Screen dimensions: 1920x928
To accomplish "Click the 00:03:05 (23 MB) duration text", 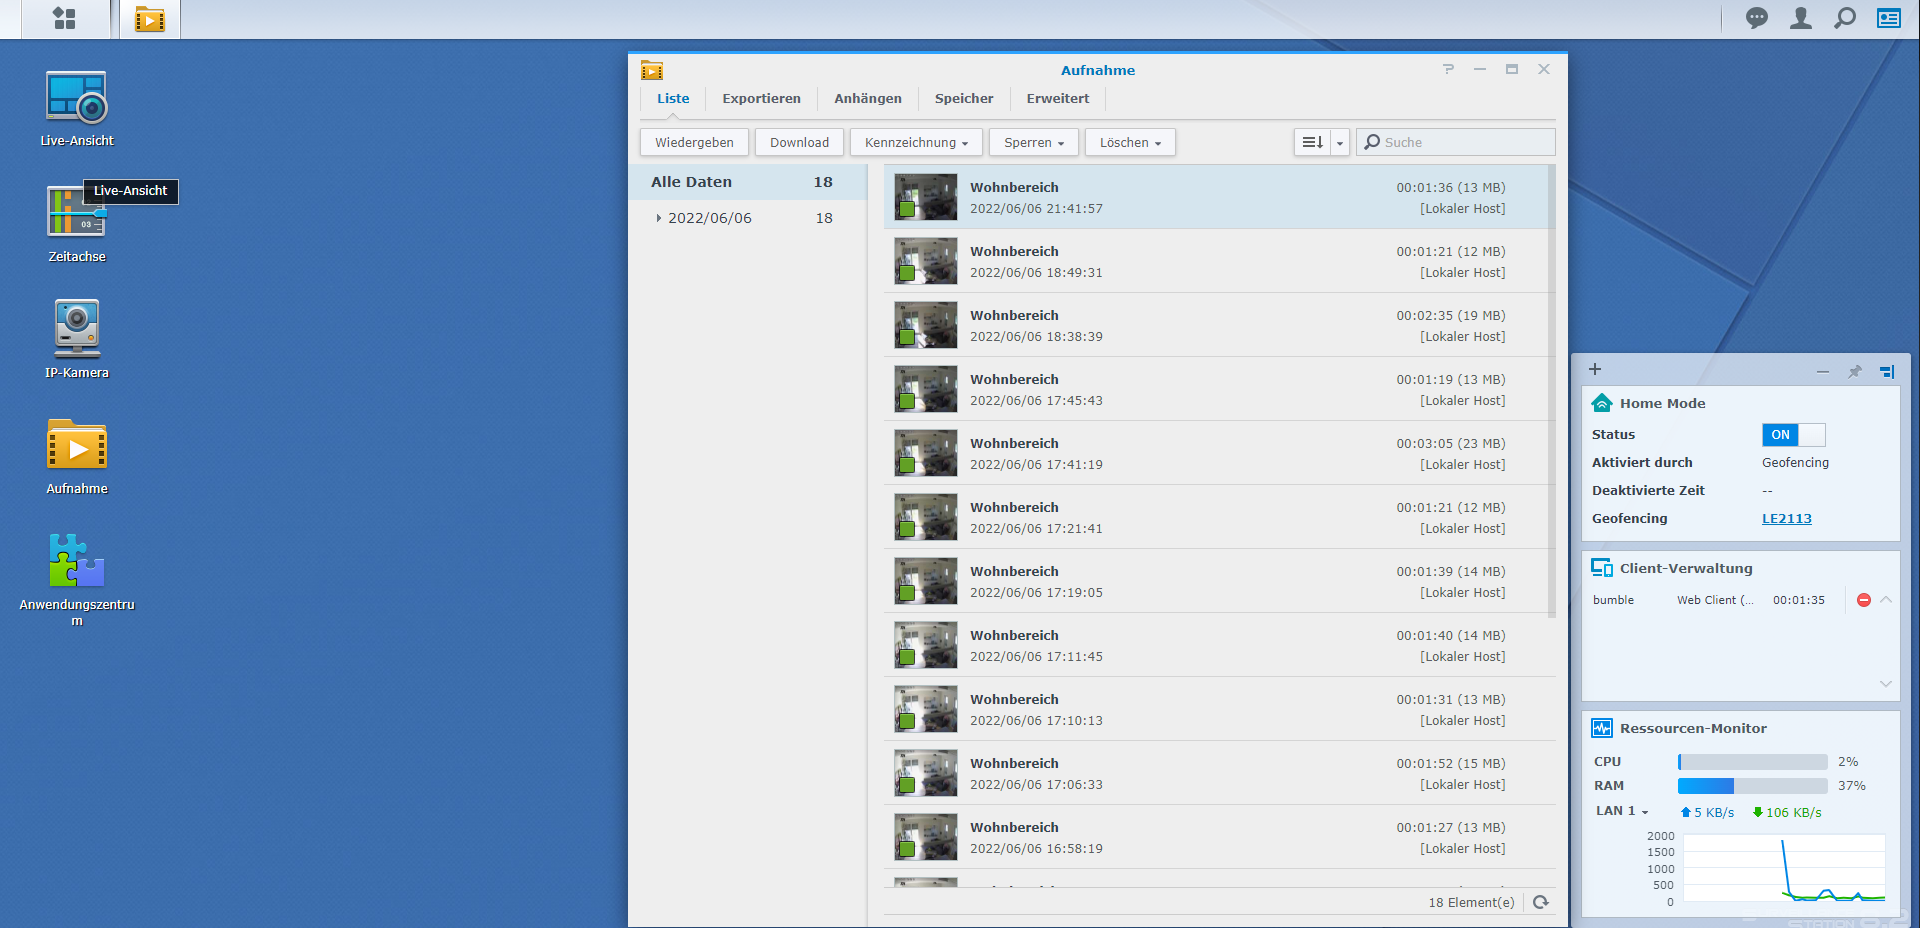I will click(1451, 443).
